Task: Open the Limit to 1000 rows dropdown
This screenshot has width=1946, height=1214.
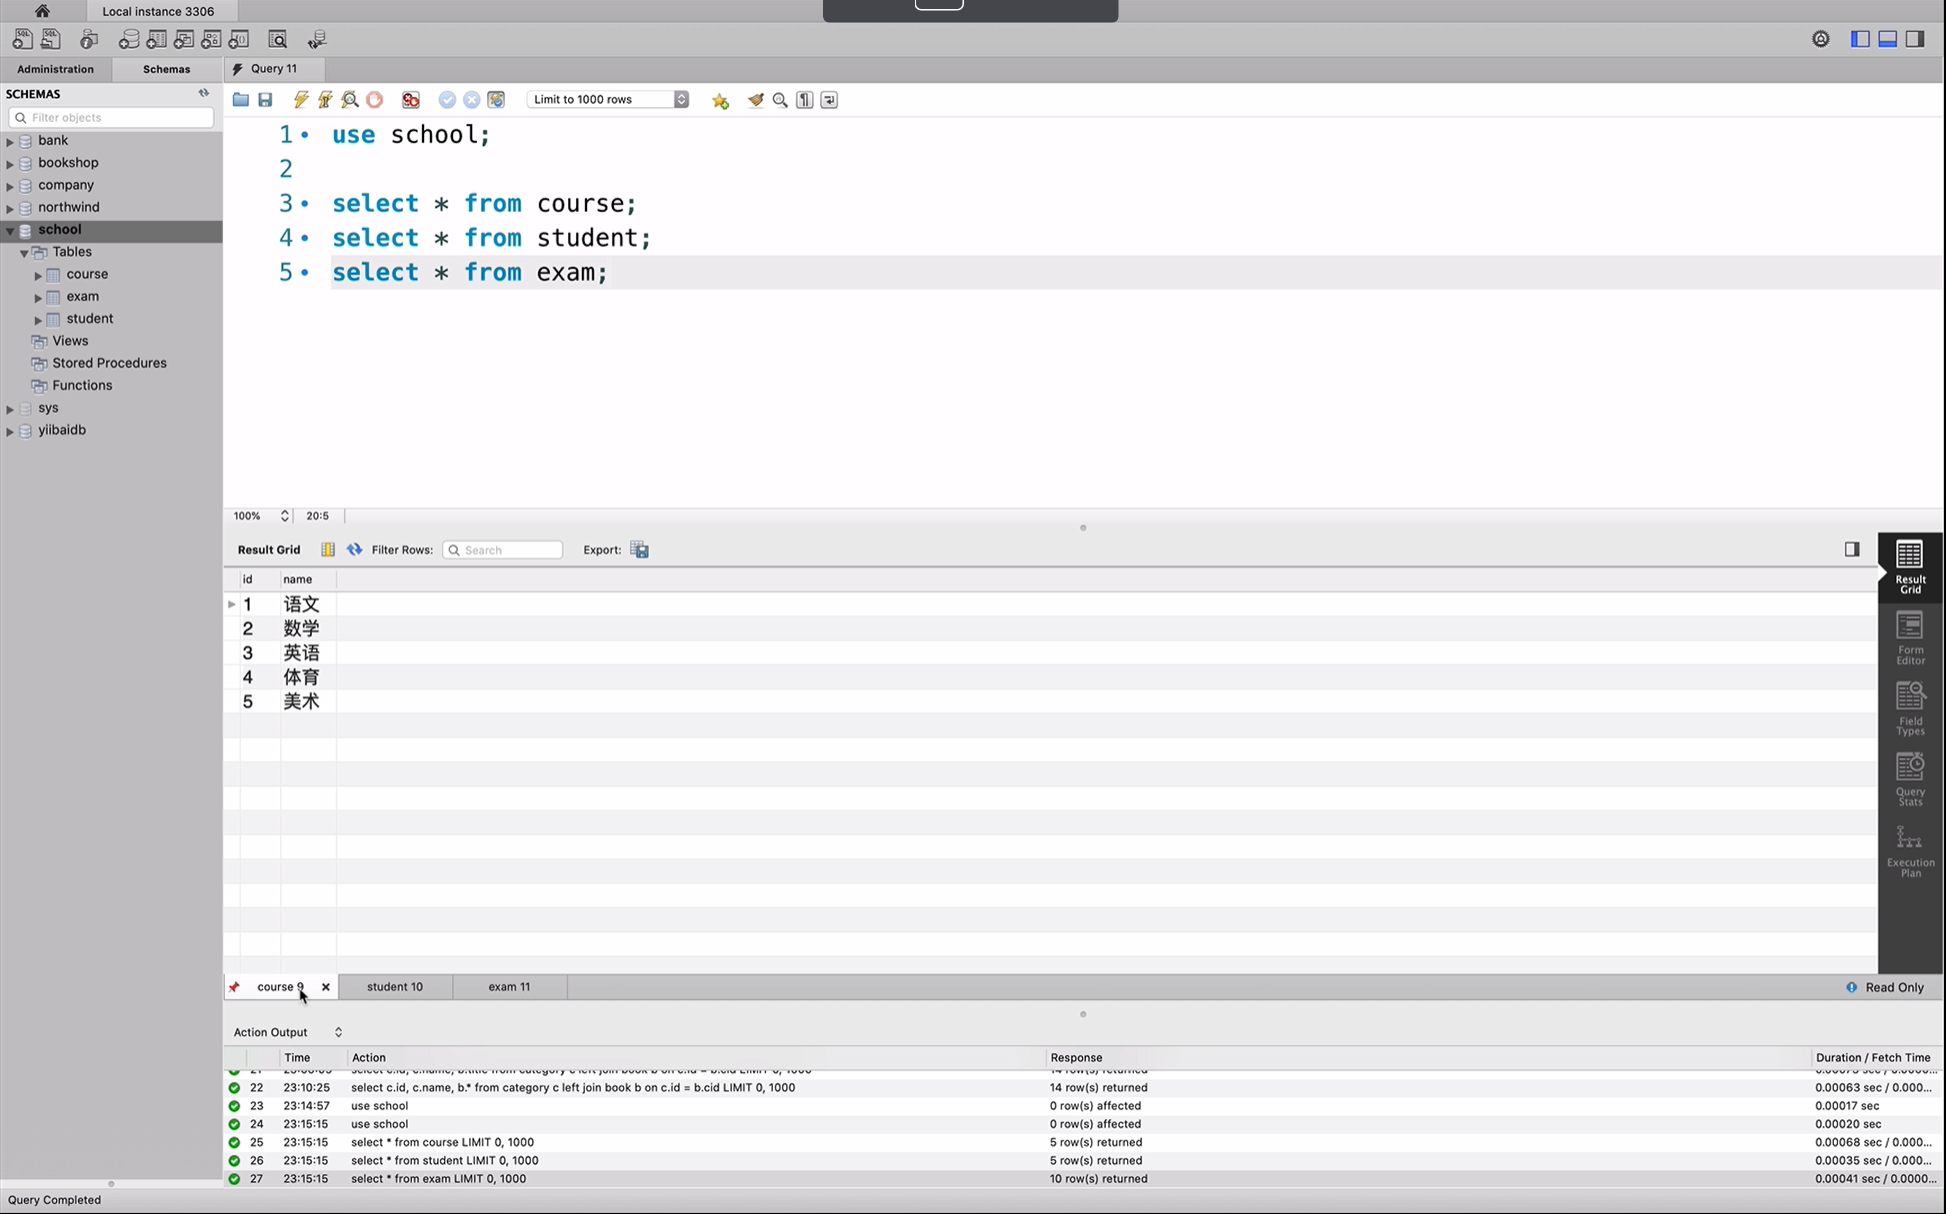Action: point(608,100)
